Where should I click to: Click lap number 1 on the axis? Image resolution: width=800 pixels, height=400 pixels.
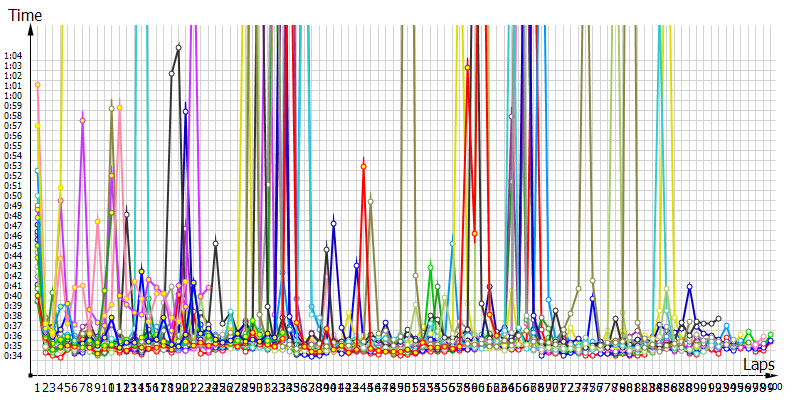click(37, 387)
